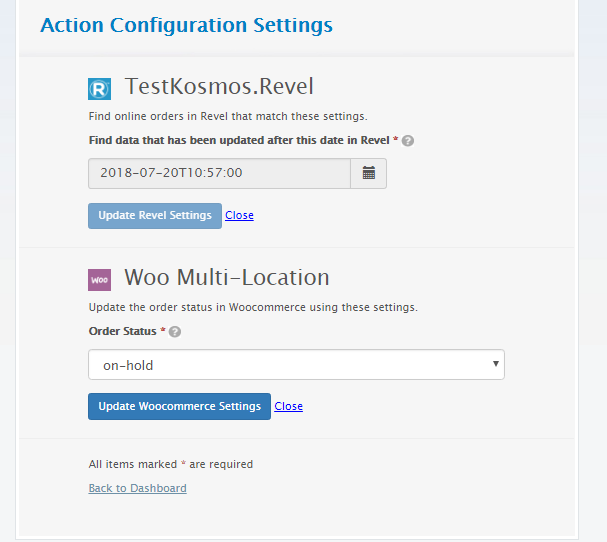Click the TestKosmos.Revel heading
The width and height of the screenshot is (607, 542).
tap(219, 86)
